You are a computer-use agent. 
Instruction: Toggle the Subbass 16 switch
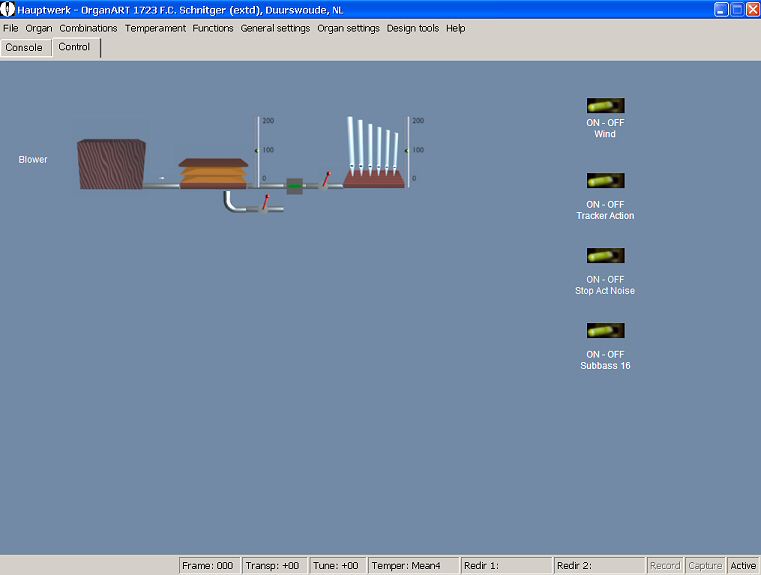[x=605, y=330]
